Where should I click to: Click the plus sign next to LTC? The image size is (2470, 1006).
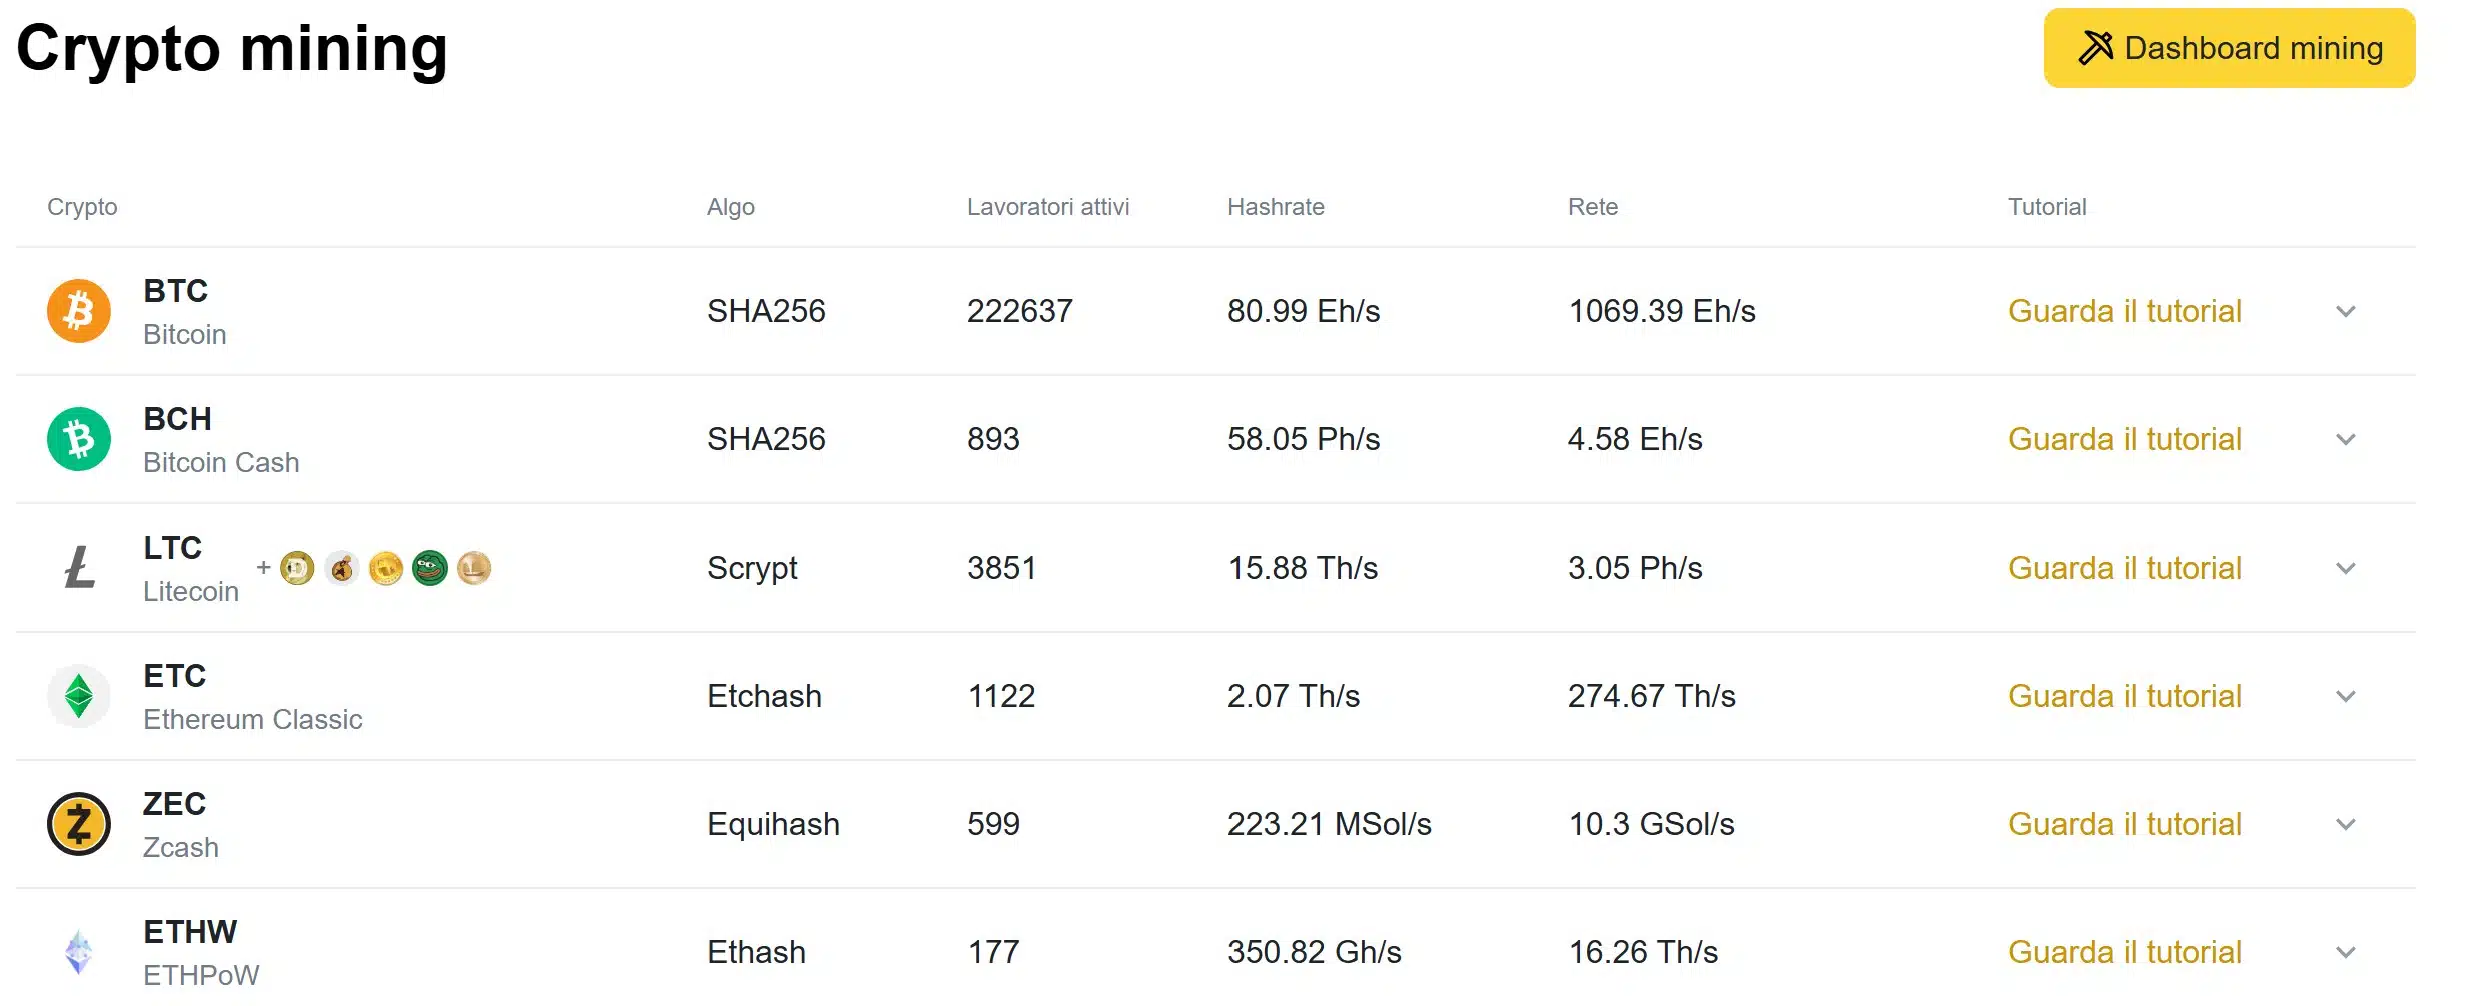click(x=262, y=567)
